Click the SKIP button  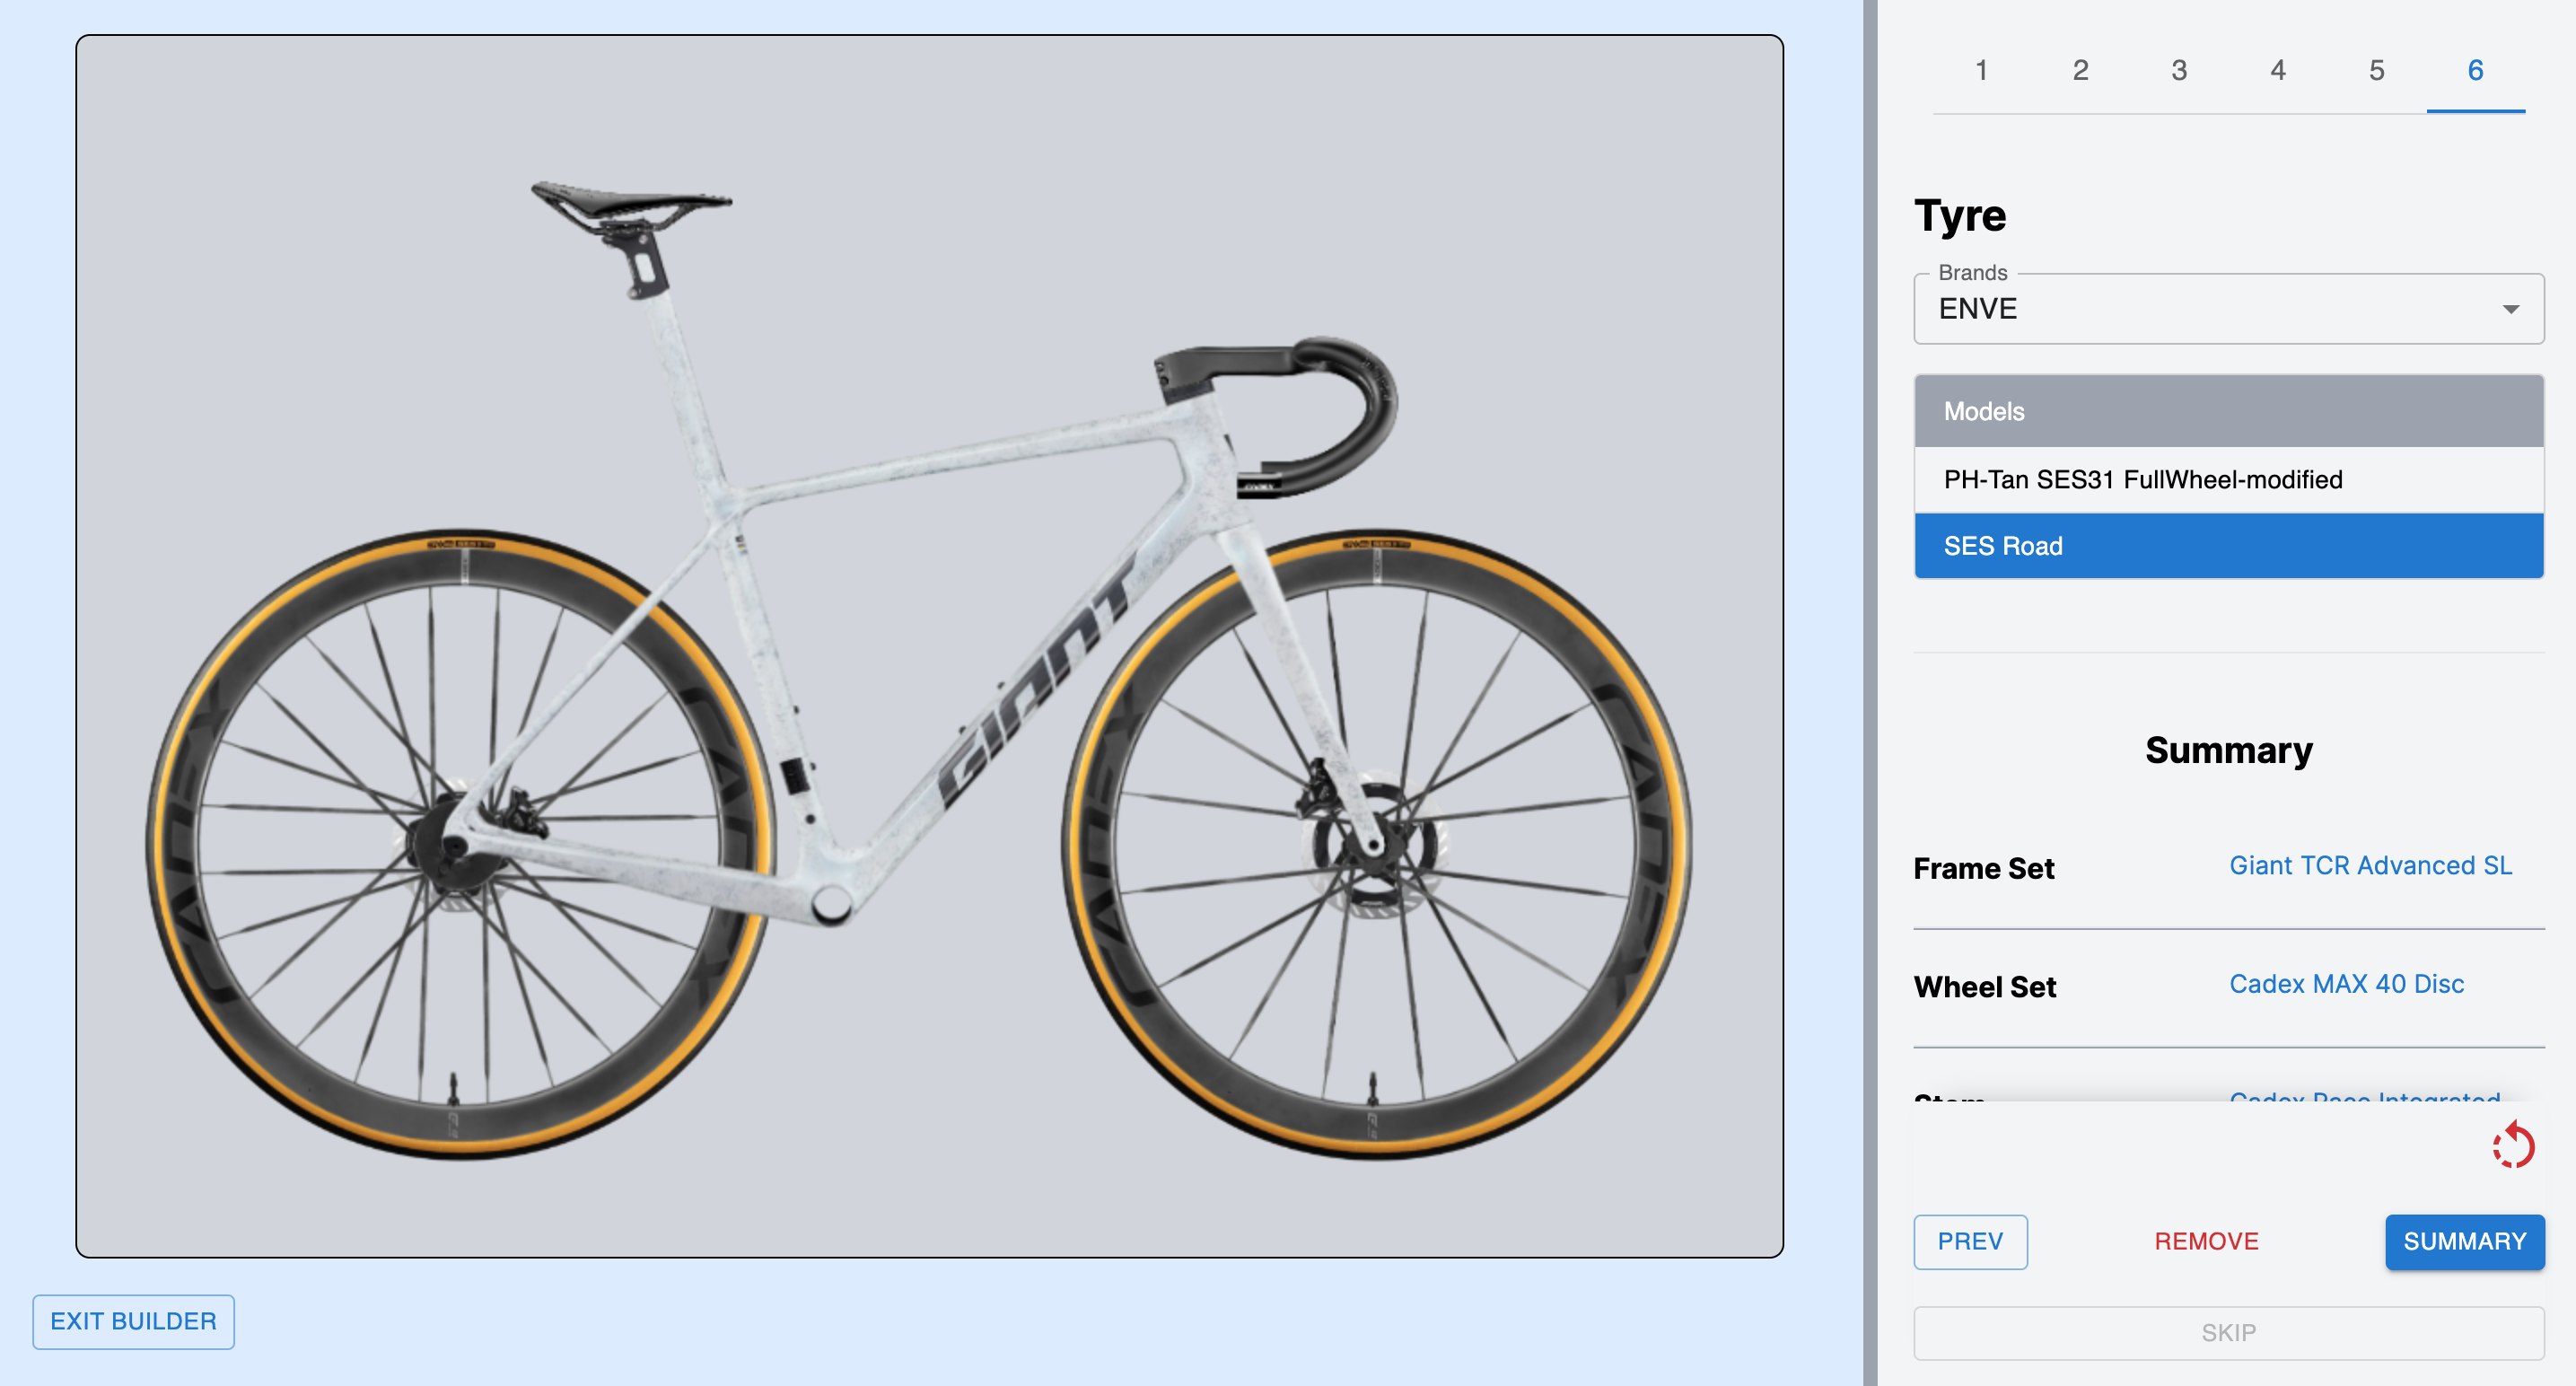(2228, 1333)
